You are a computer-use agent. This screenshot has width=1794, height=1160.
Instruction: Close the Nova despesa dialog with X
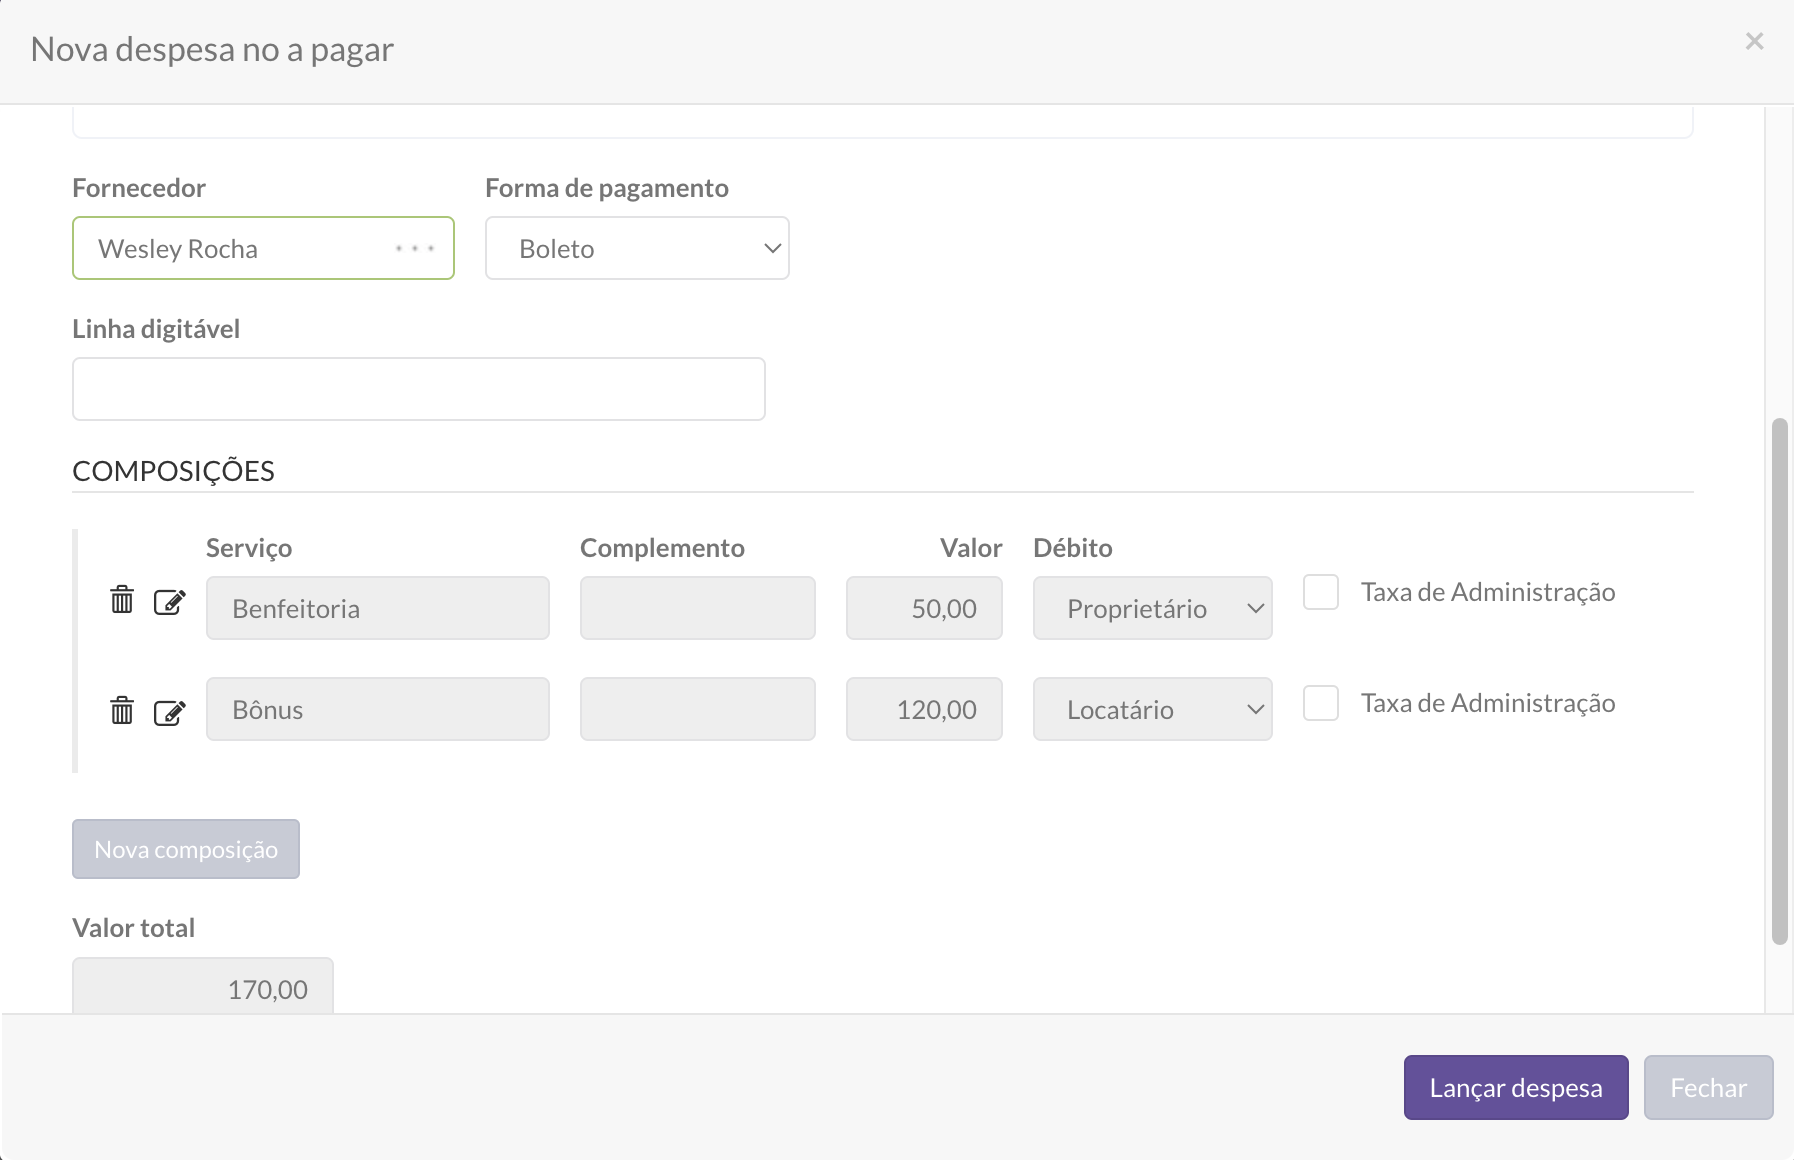coord(1754,42)
